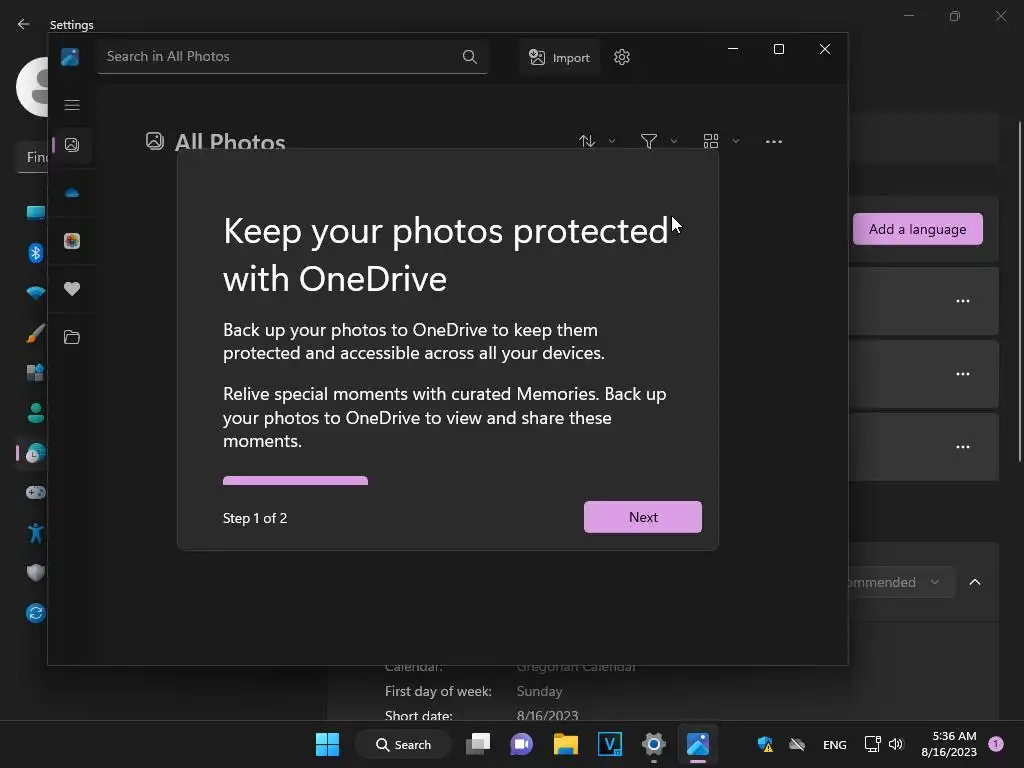Open Personalization in Settings sidebar

[35, 333]
